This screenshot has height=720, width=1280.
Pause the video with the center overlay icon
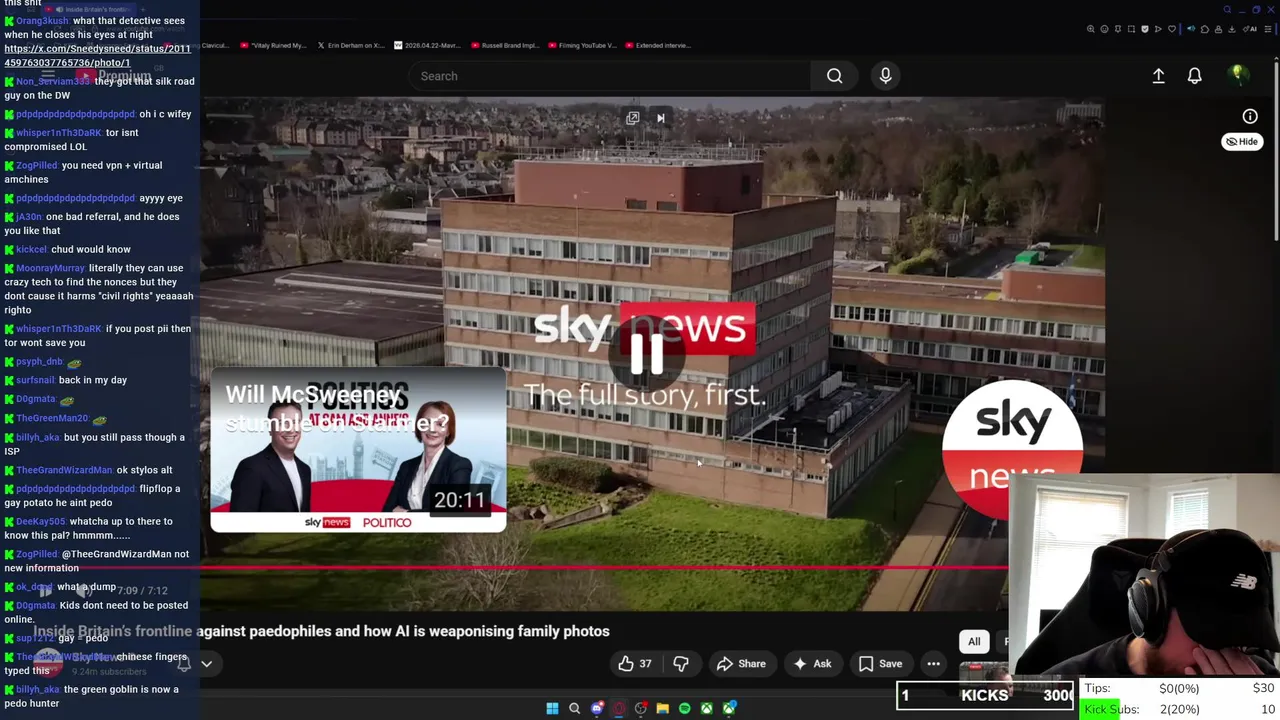(x=646, y=352)
